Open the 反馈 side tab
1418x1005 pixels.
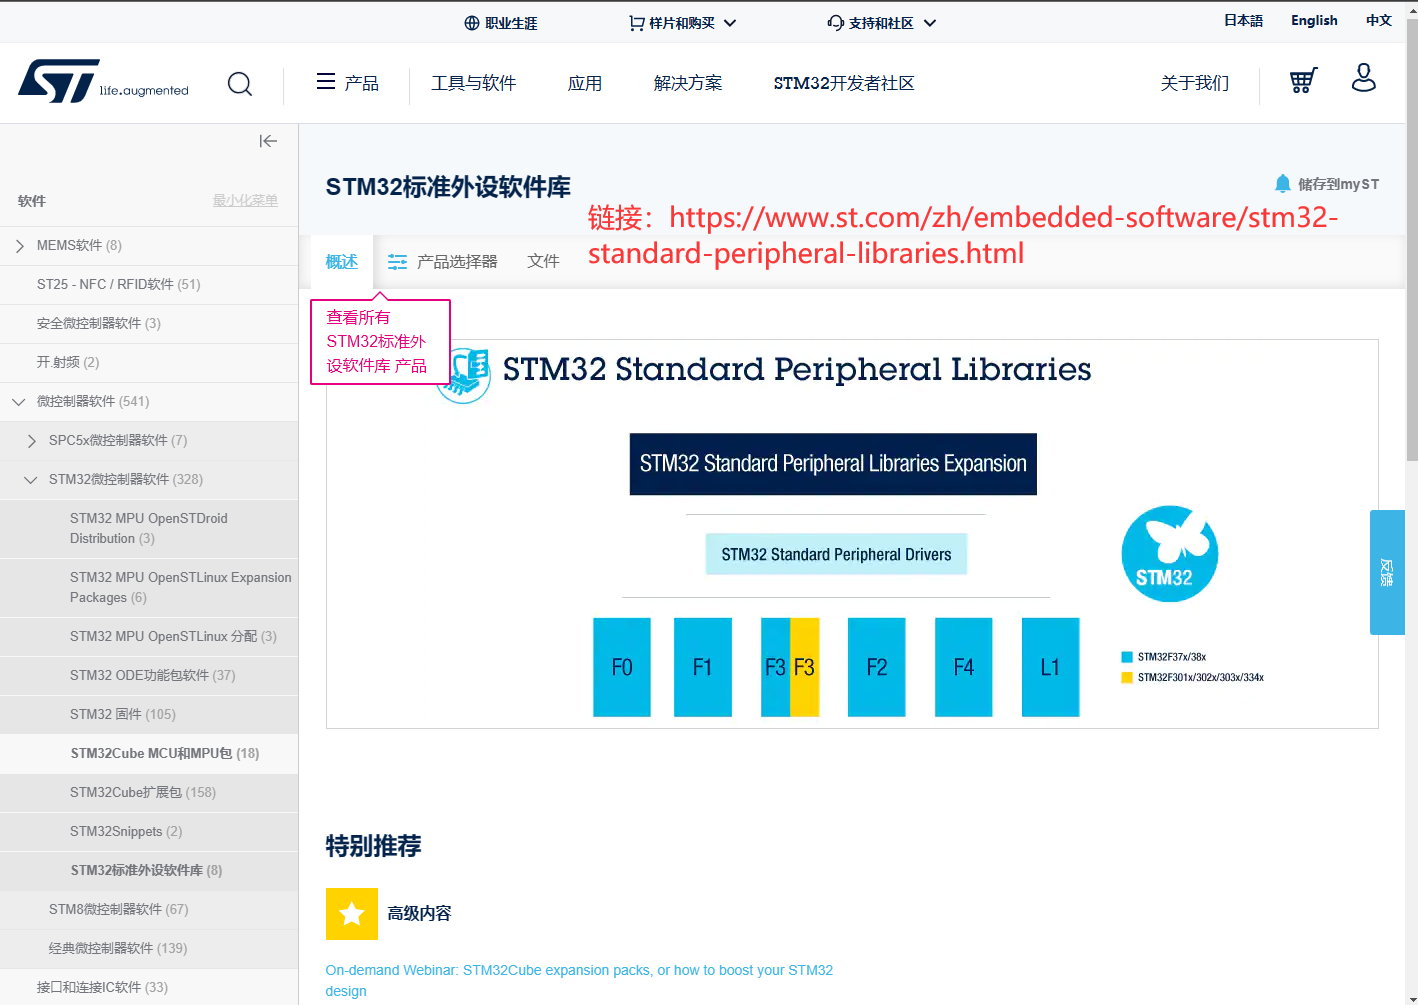coord(1387,572)
